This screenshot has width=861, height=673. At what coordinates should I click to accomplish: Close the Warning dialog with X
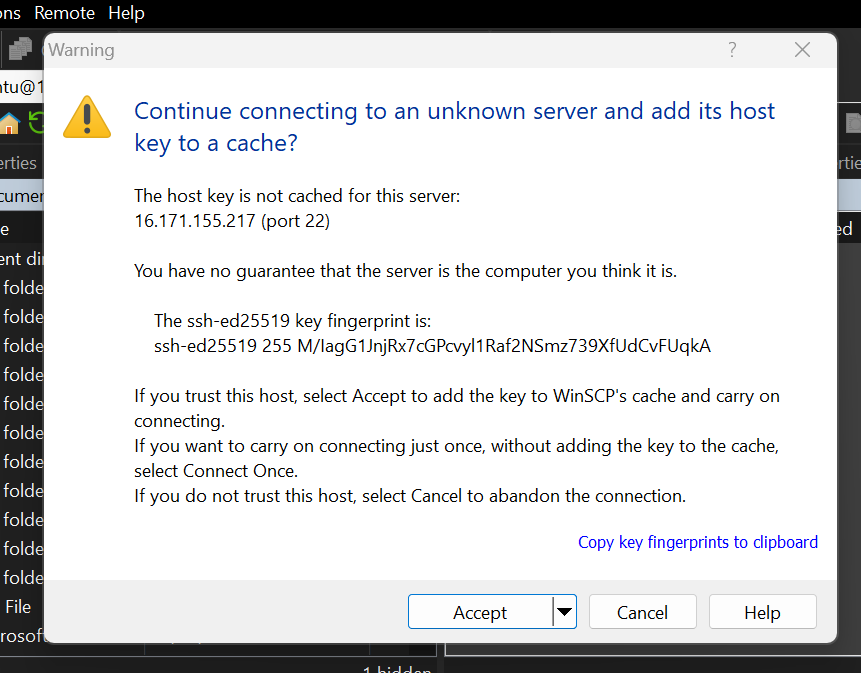[802, 50]
